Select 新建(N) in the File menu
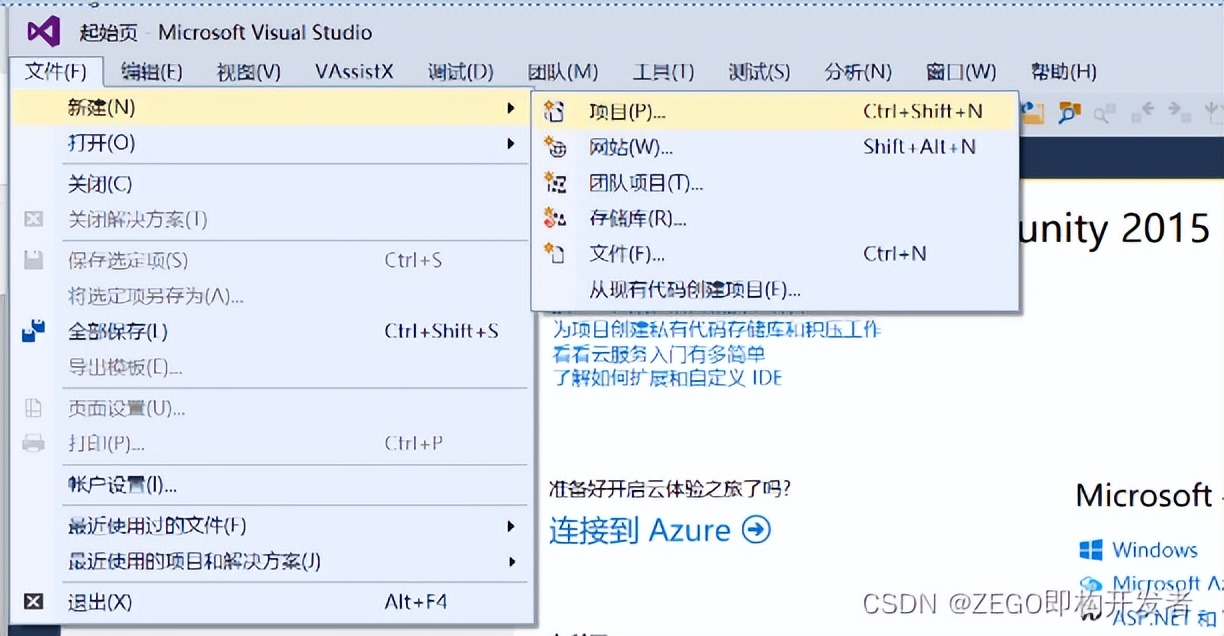 coord(270,107)
